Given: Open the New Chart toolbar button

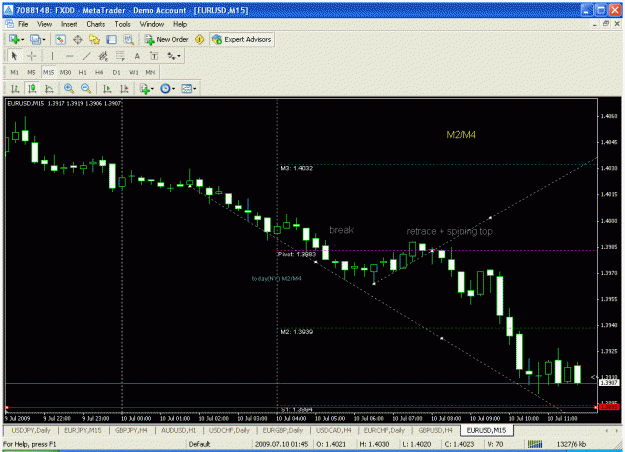Looking at the screenshot, I should 14,39.
